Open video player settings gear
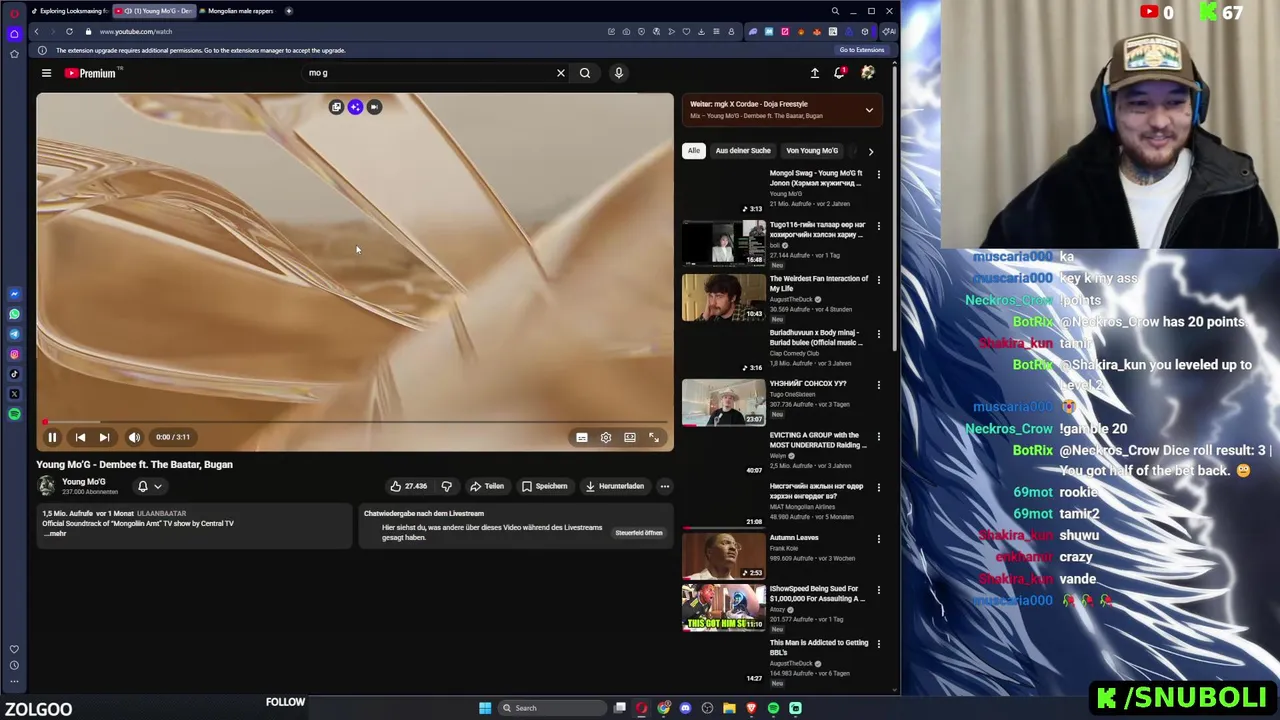 click(x=605, y=437)
